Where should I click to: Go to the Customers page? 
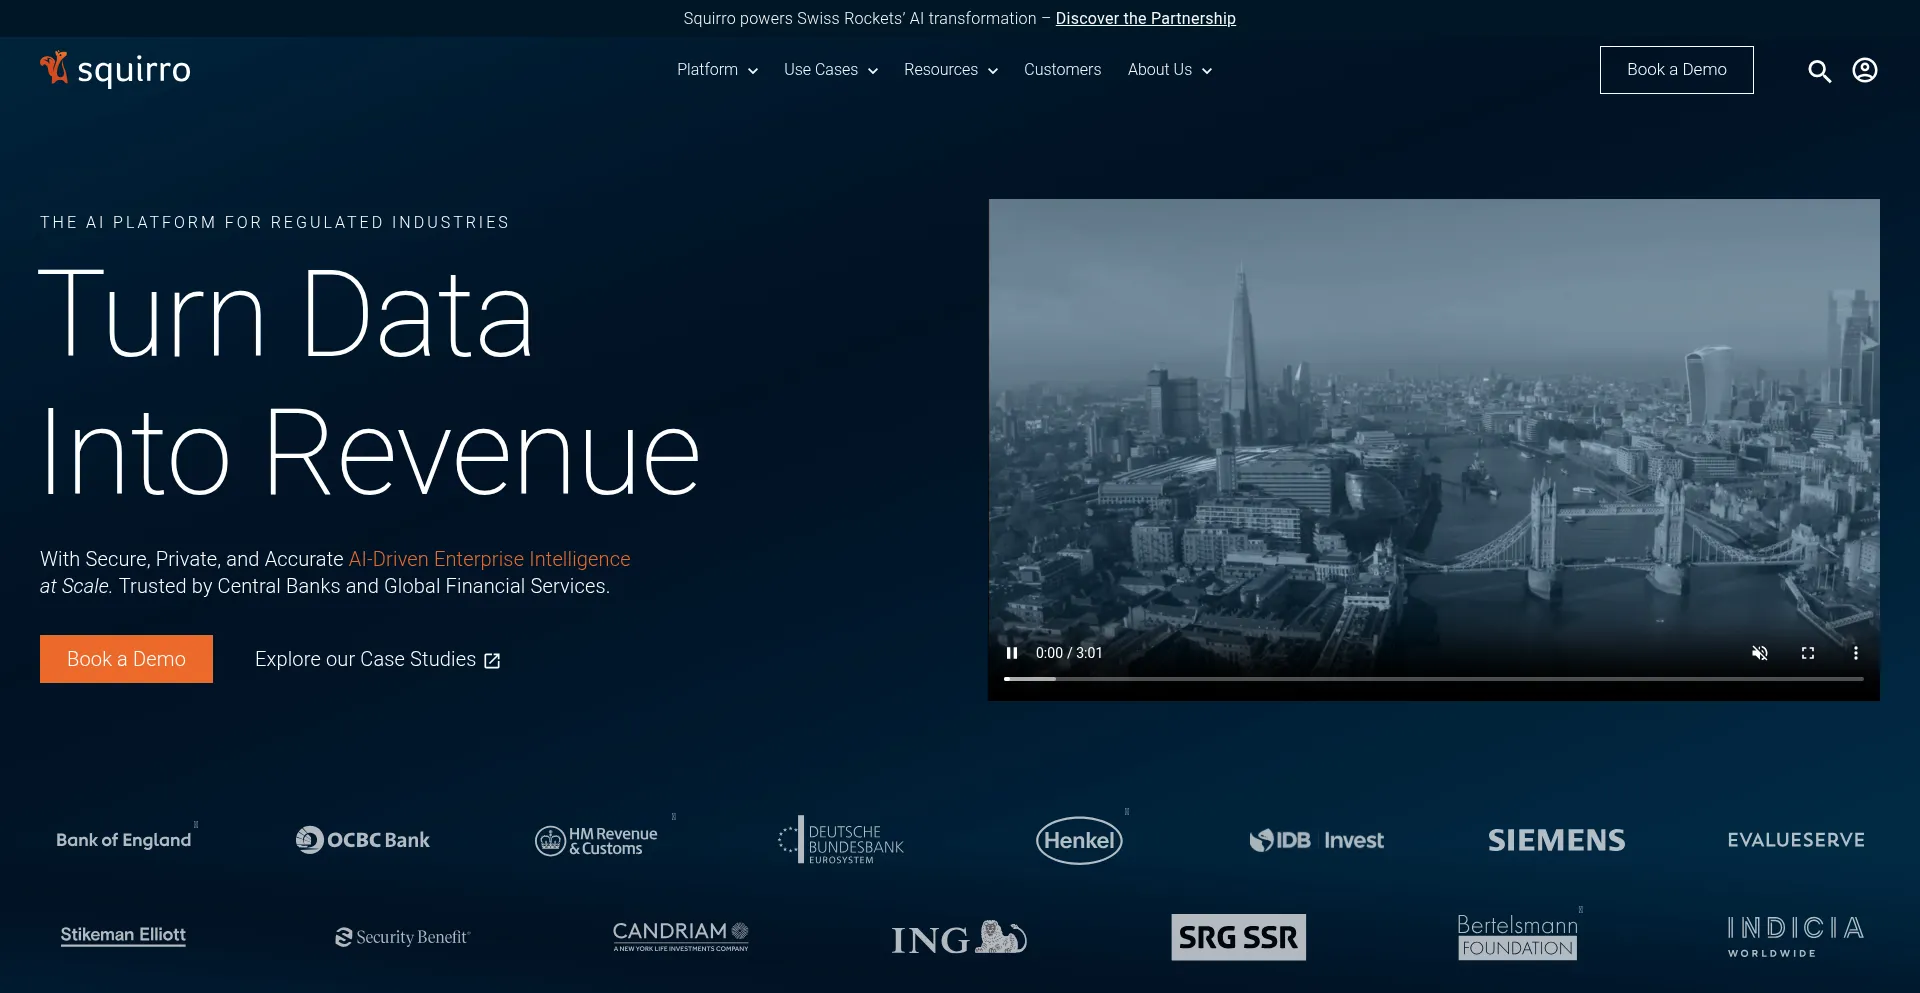1062,70
